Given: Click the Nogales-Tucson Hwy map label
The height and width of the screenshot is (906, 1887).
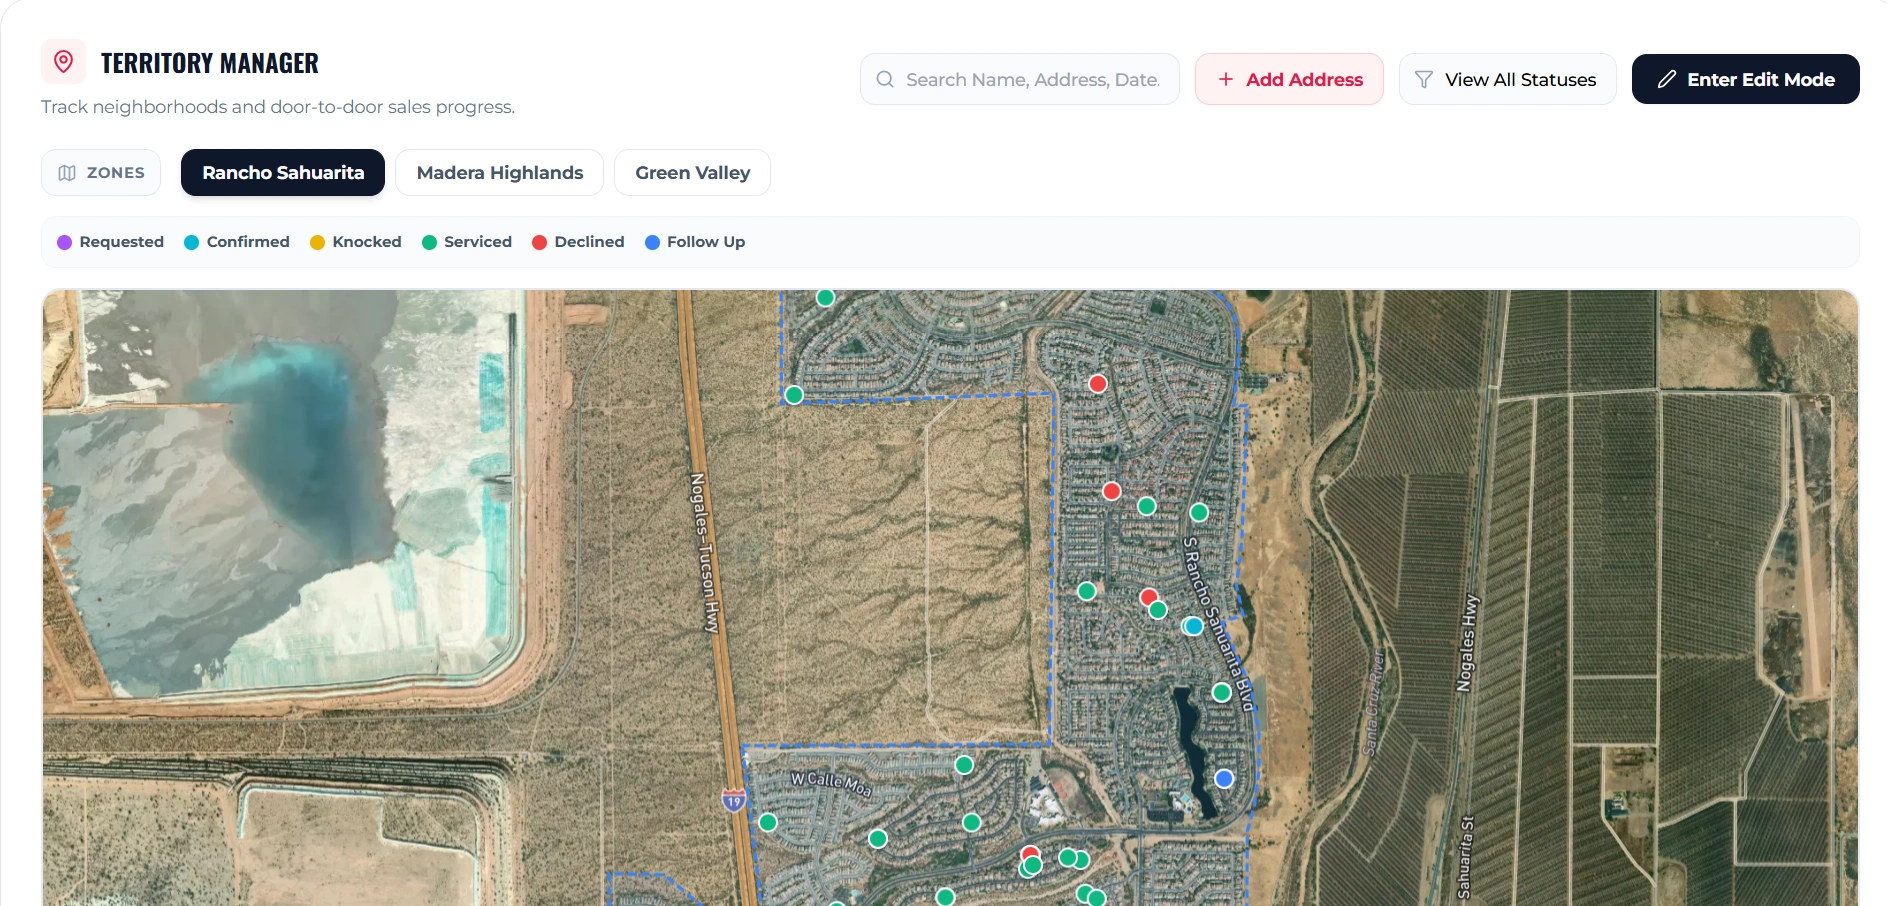Looking at the screenshot, I should [705, 553].
